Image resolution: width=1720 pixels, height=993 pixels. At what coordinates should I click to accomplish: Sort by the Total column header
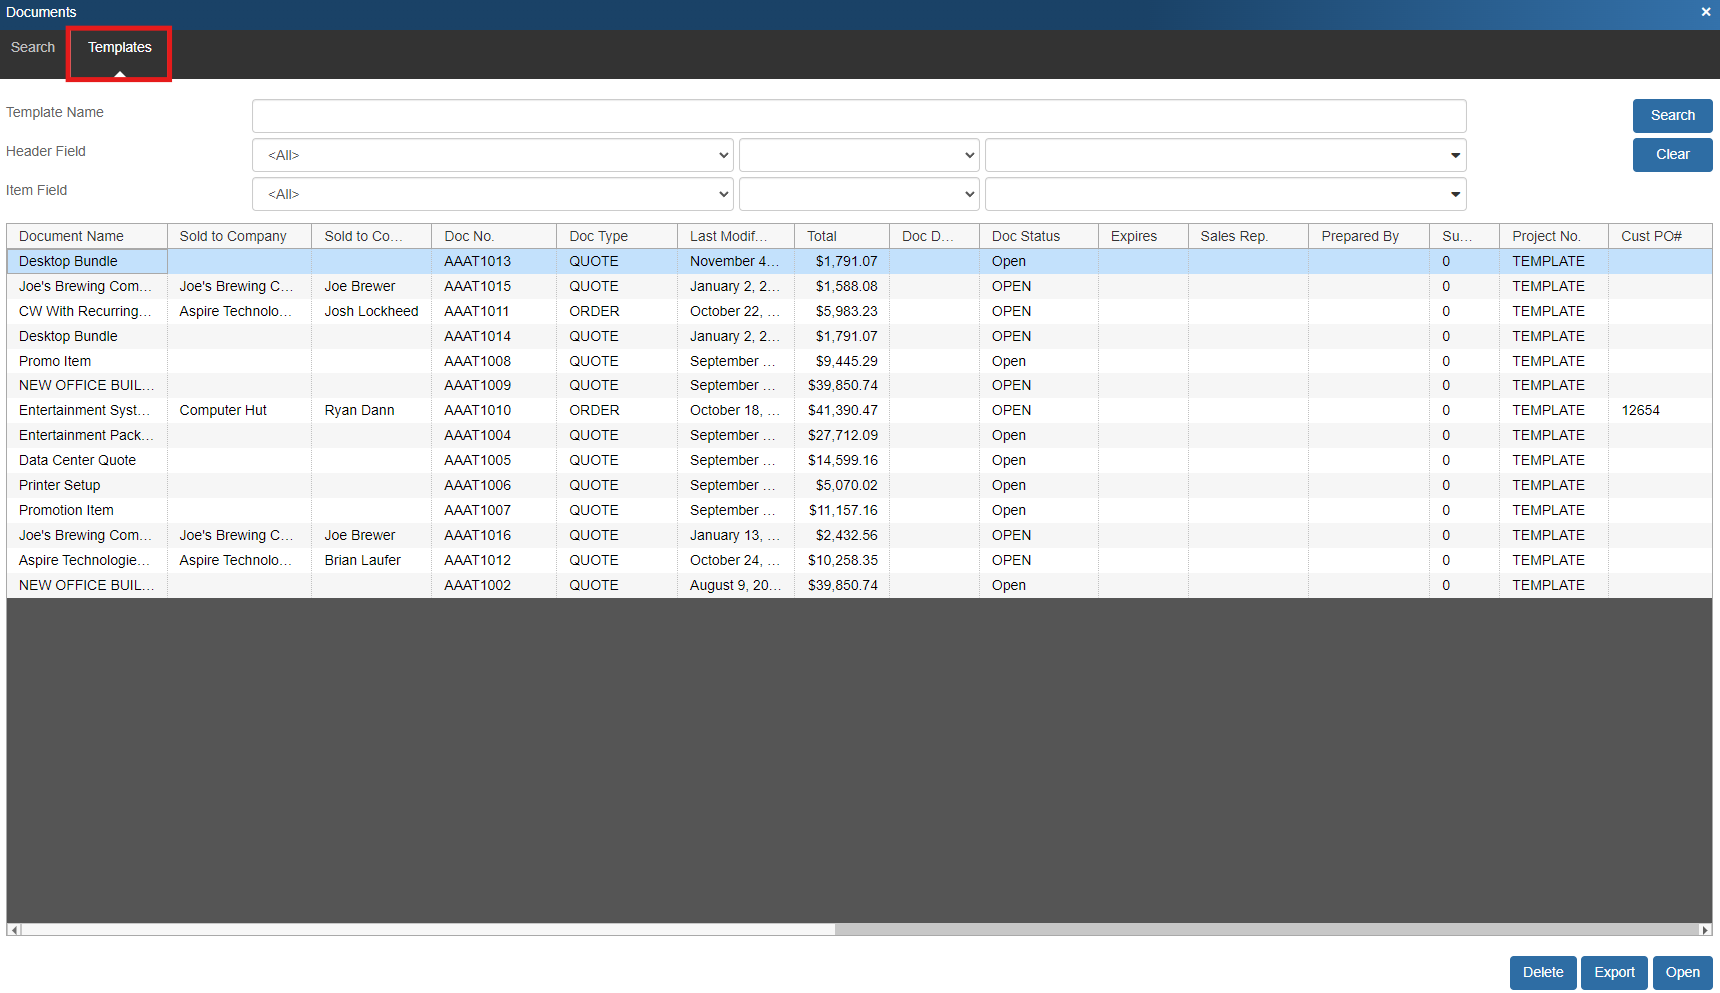tap(840, 236)
